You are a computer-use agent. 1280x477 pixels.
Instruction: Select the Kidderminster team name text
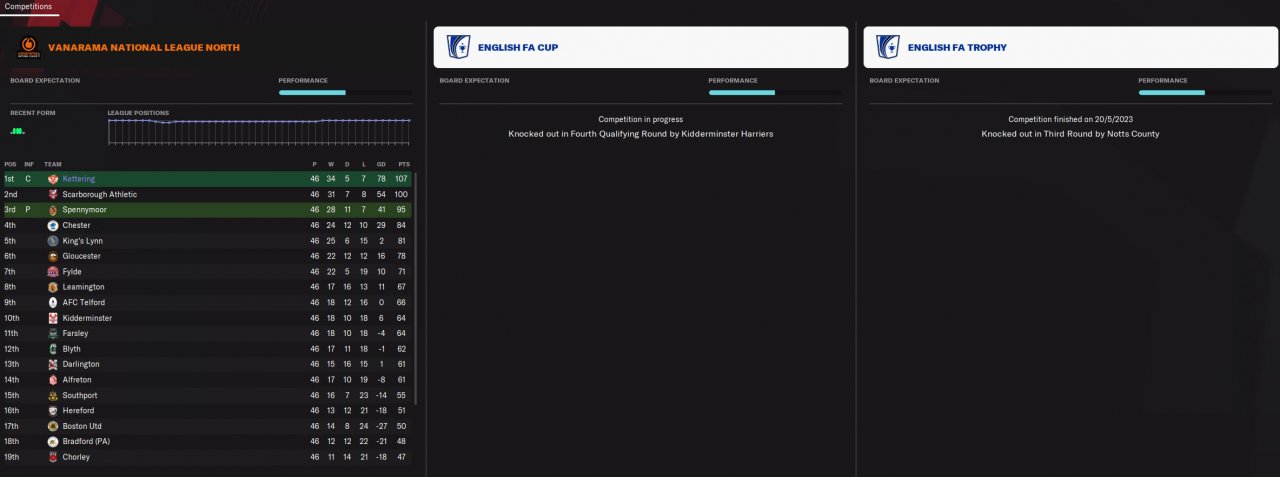point(87,318)
